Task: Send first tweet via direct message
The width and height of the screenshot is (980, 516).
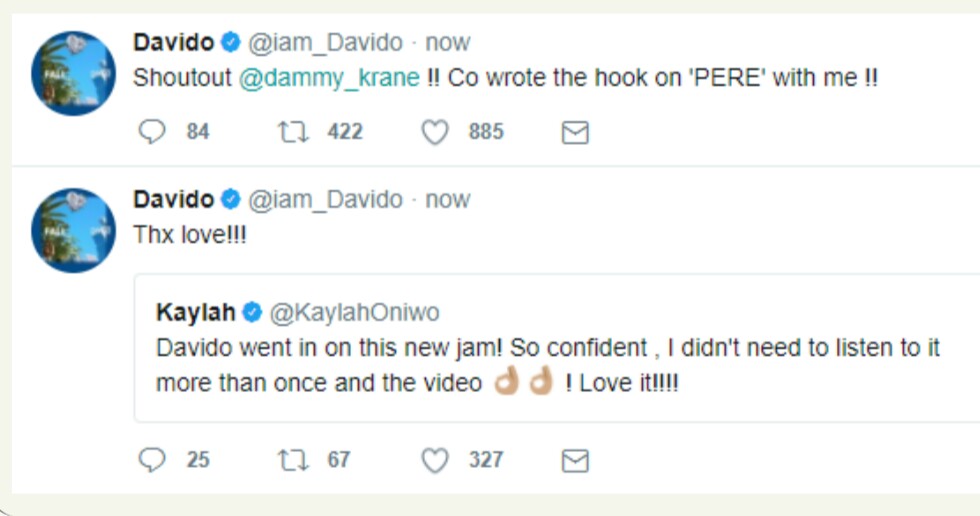Action: [x=575, y=132]
